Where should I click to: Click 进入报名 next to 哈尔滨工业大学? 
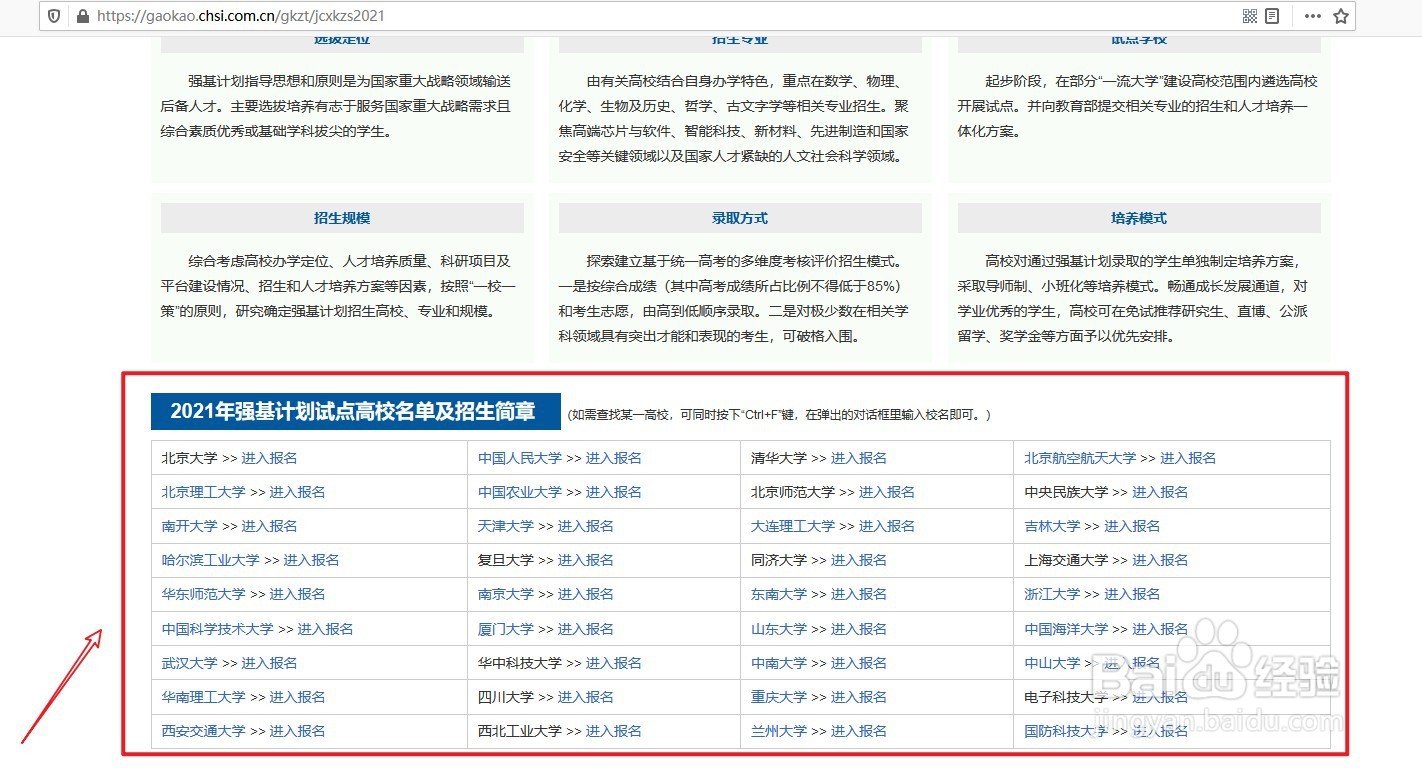pos(311,560)
